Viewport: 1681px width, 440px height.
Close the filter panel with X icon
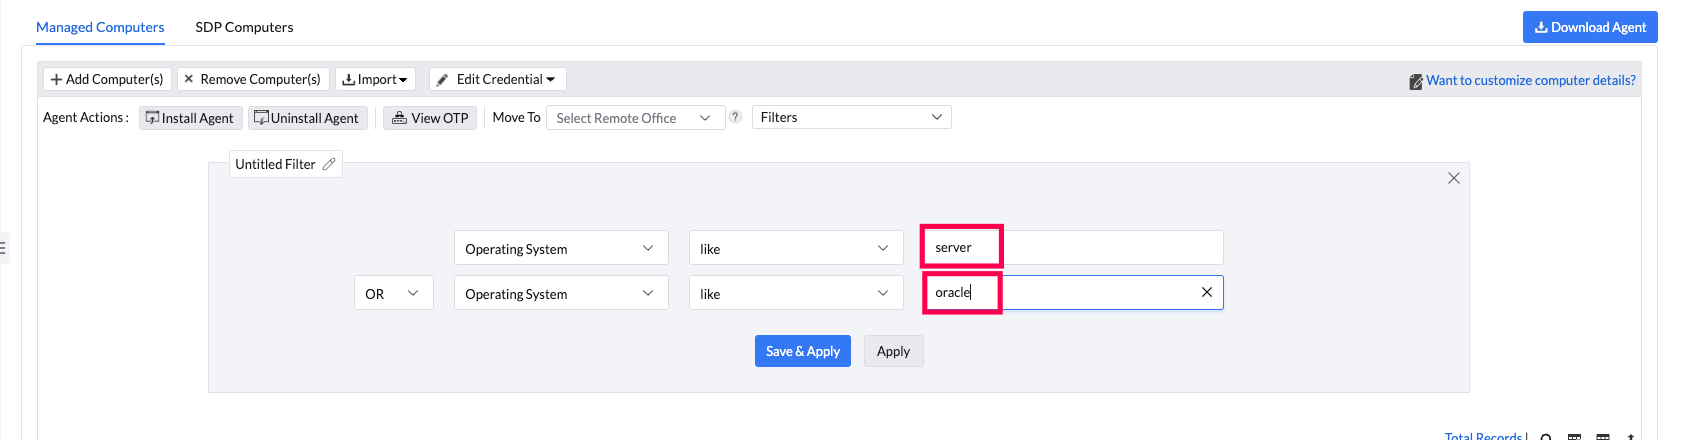[1453, 178]
